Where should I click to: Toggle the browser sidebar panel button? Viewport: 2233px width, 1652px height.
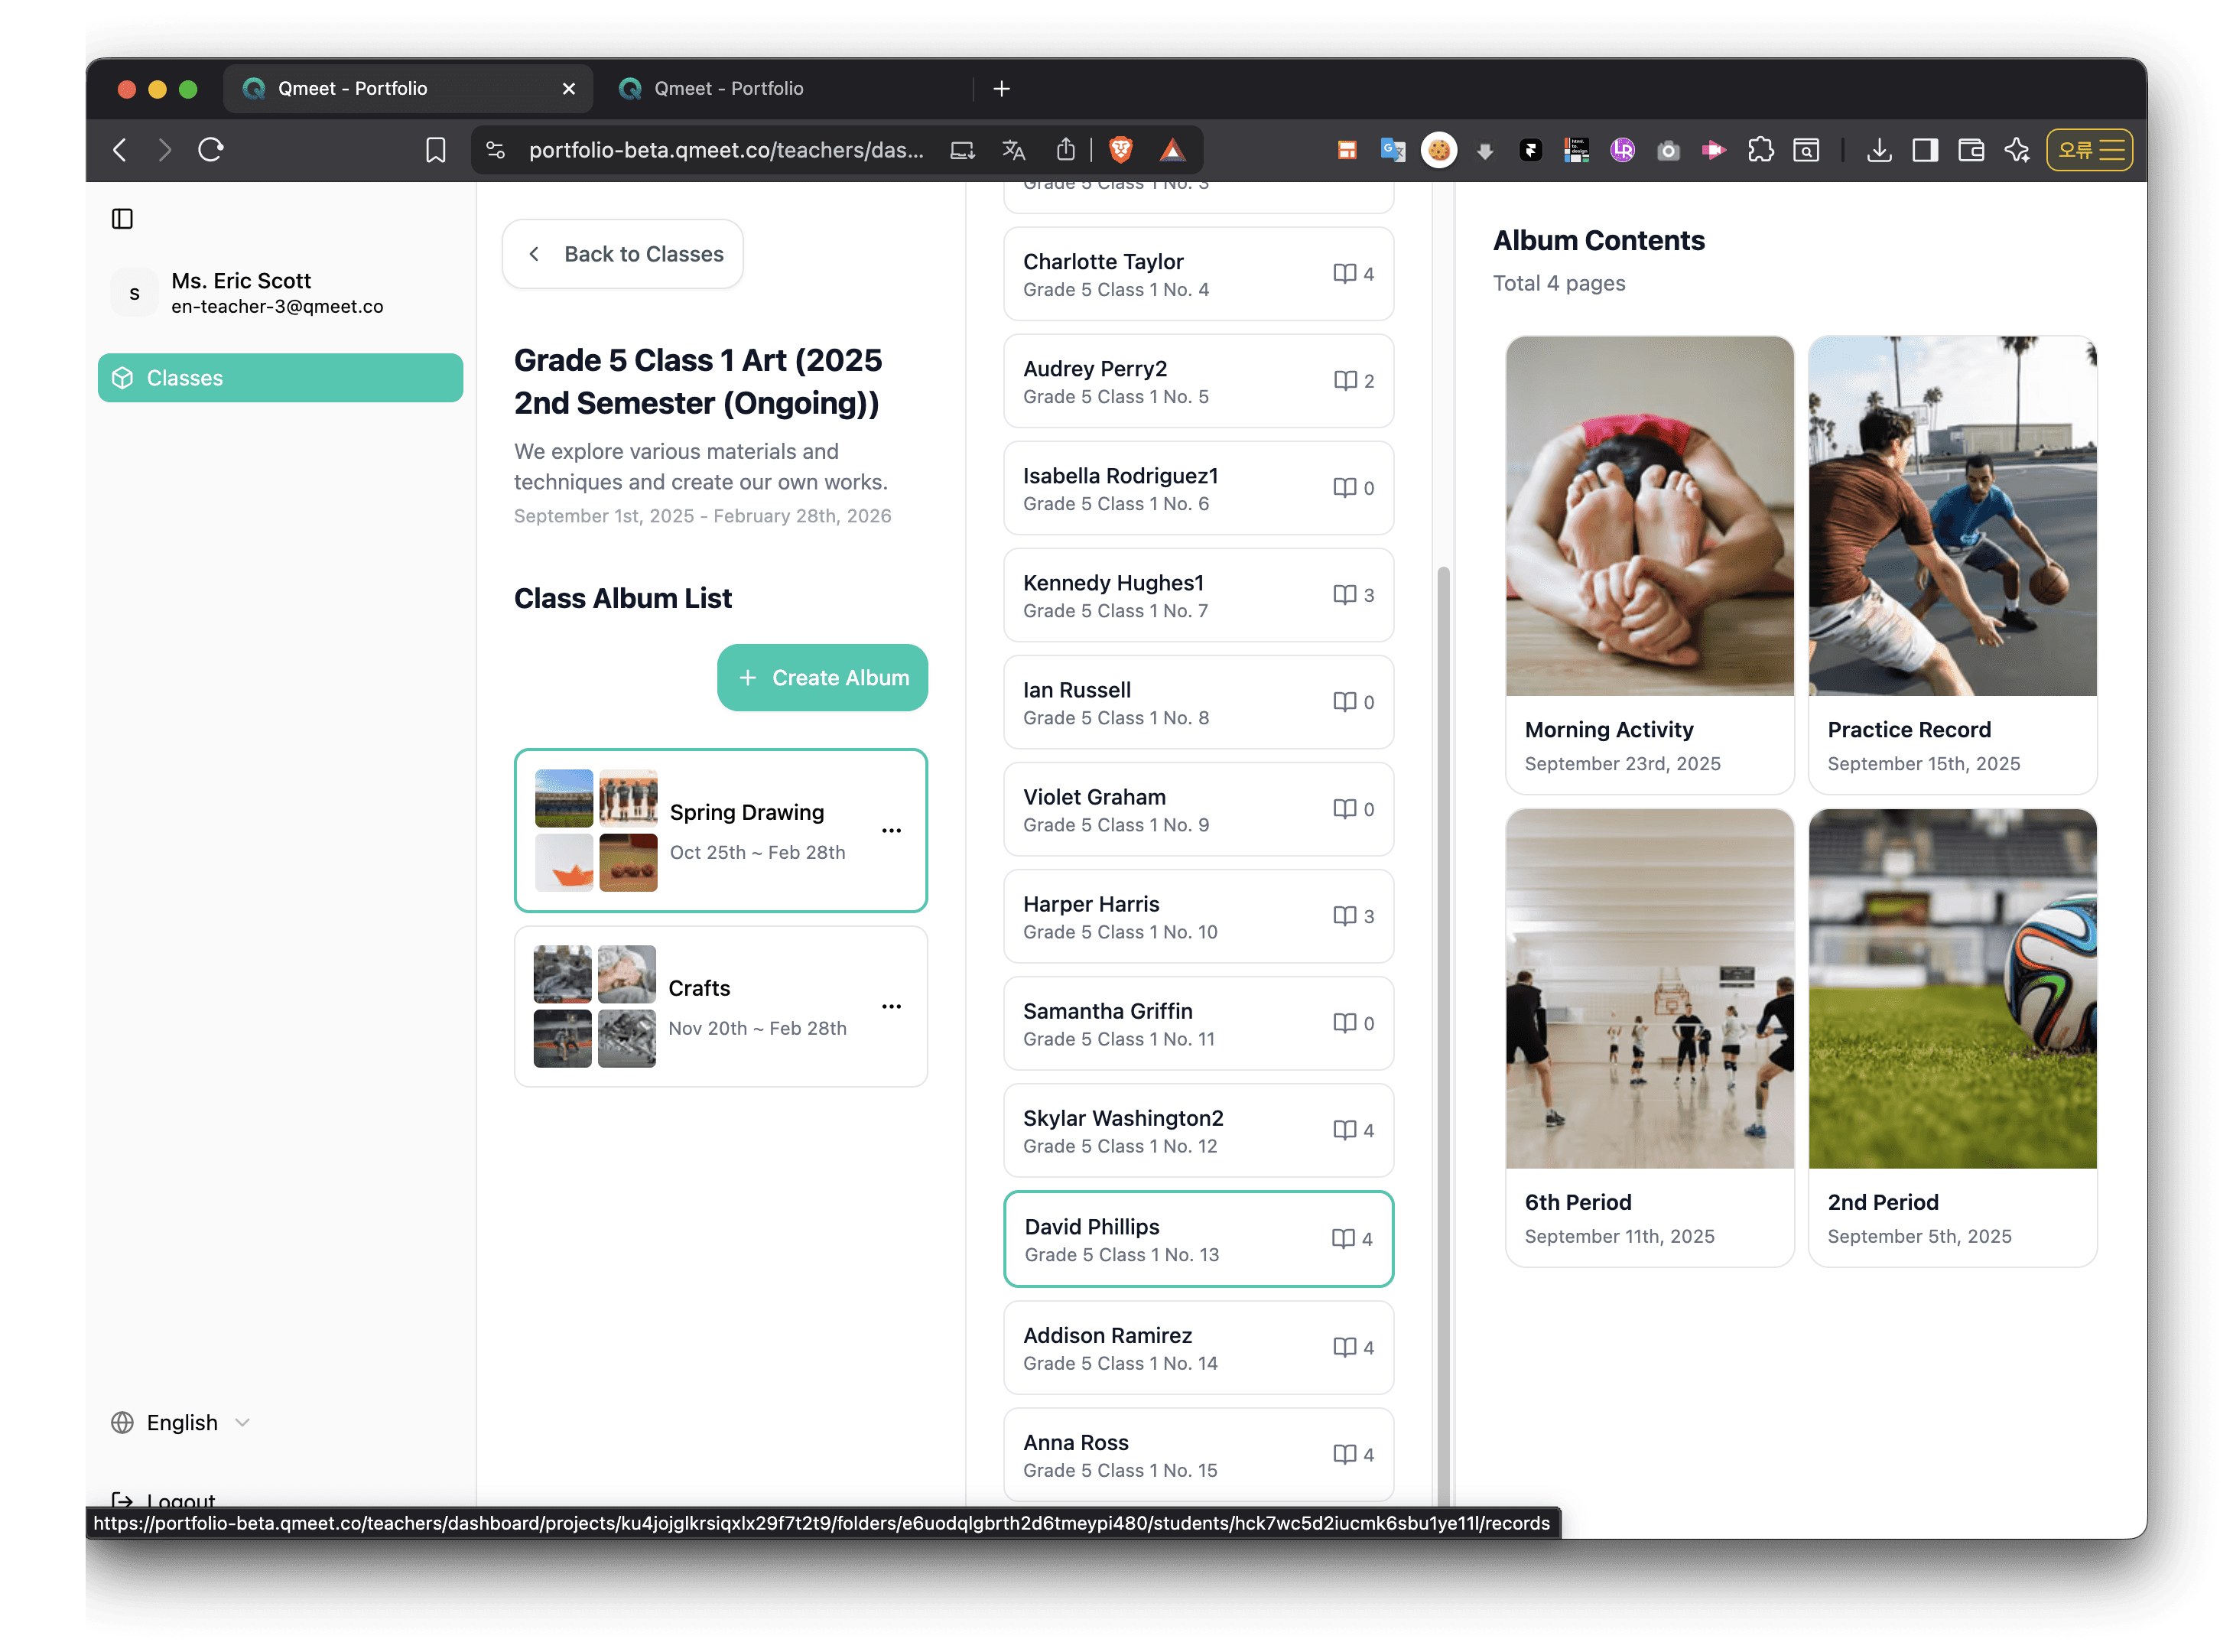[1925, 150]
